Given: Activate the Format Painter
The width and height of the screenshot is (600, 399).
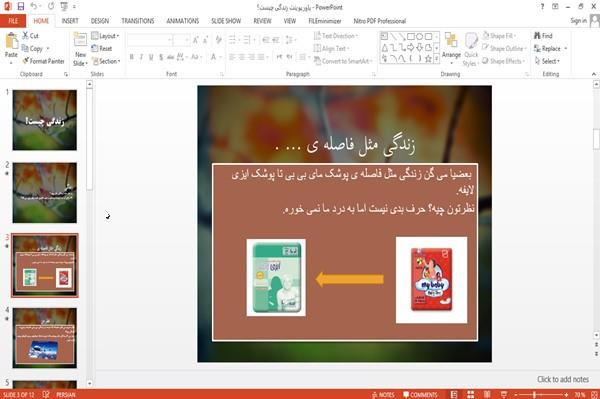Looking at the screenshot, I should [x=43, y=61].
